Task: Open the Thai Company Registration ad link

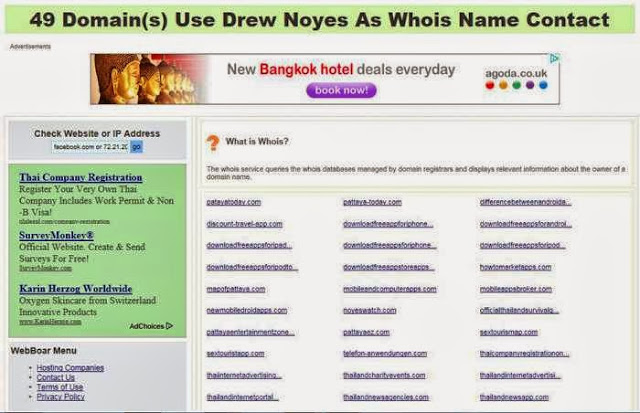Action: pos(81,178)
